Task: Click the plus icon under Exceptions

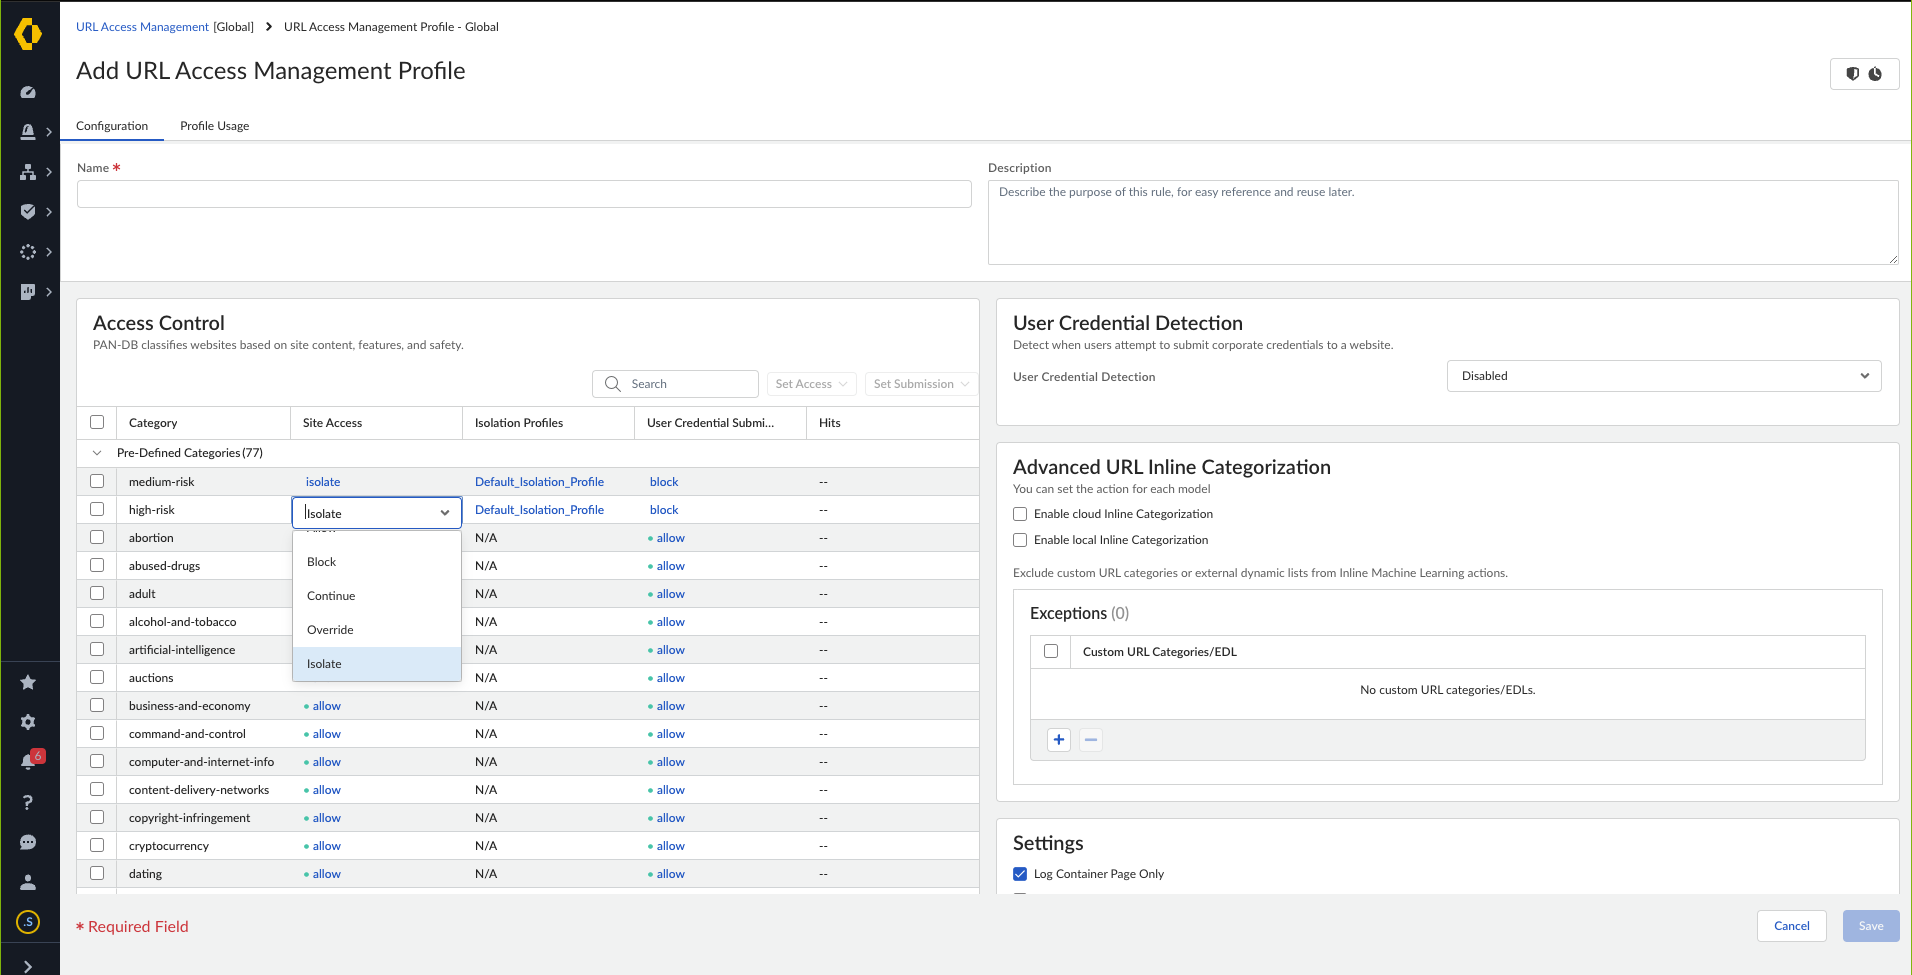Action: click(1059, 740)
